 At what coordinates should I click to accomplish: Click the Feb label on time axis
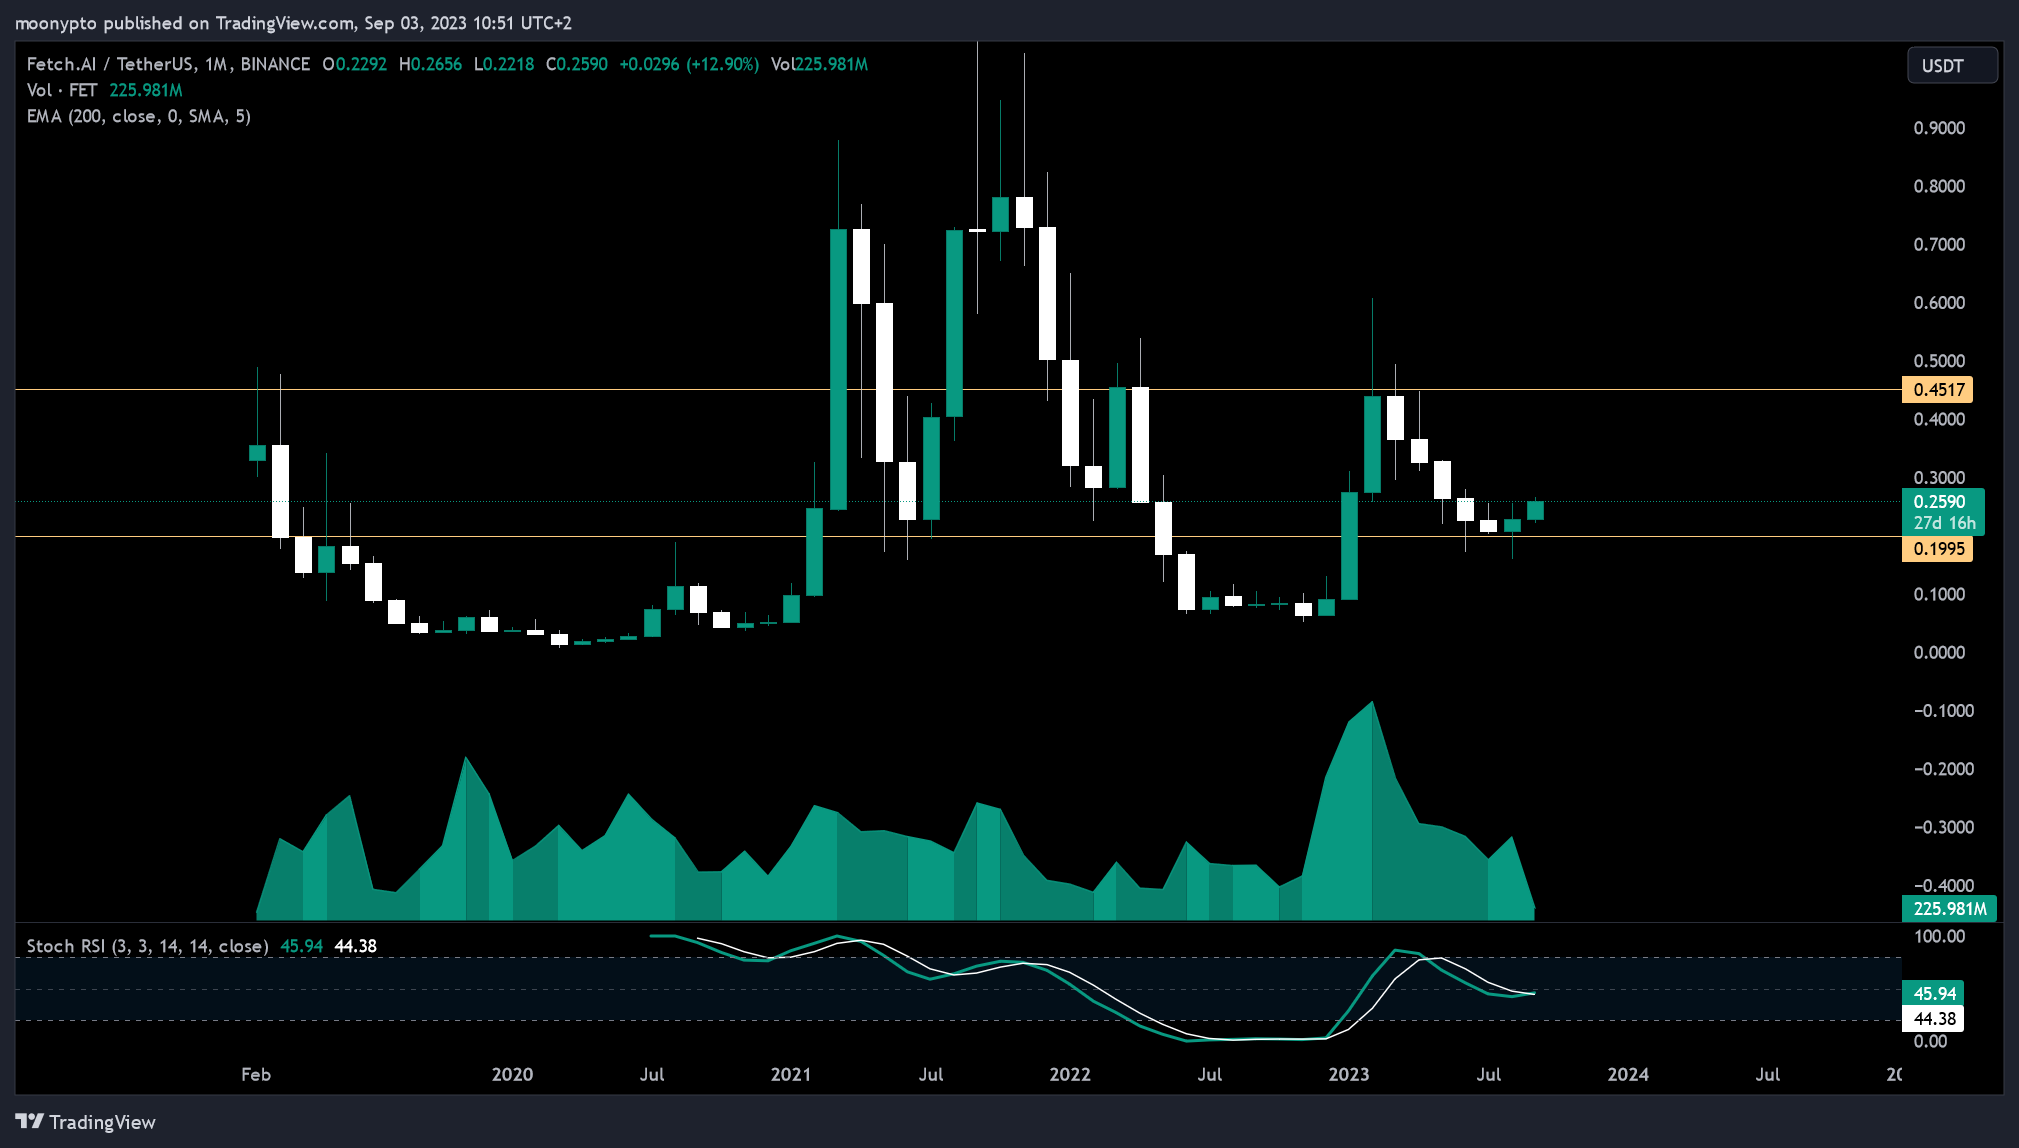[x=256, y=1074]
